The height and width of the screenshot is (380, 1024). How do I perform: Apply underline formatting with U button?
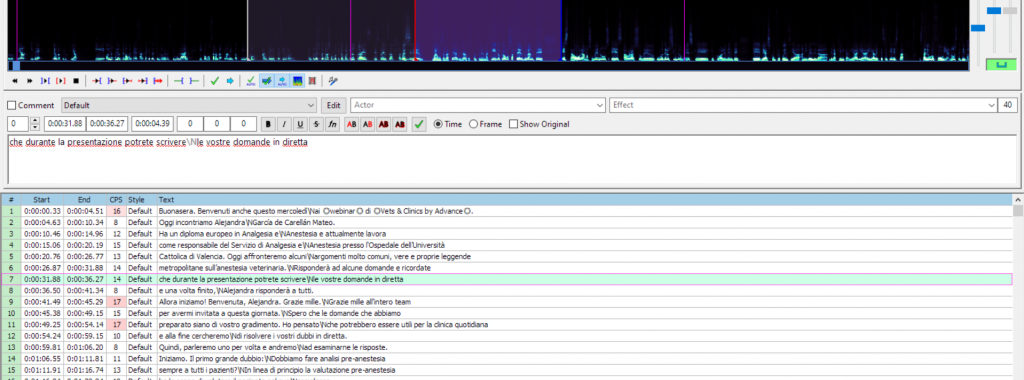pos(300,124)
